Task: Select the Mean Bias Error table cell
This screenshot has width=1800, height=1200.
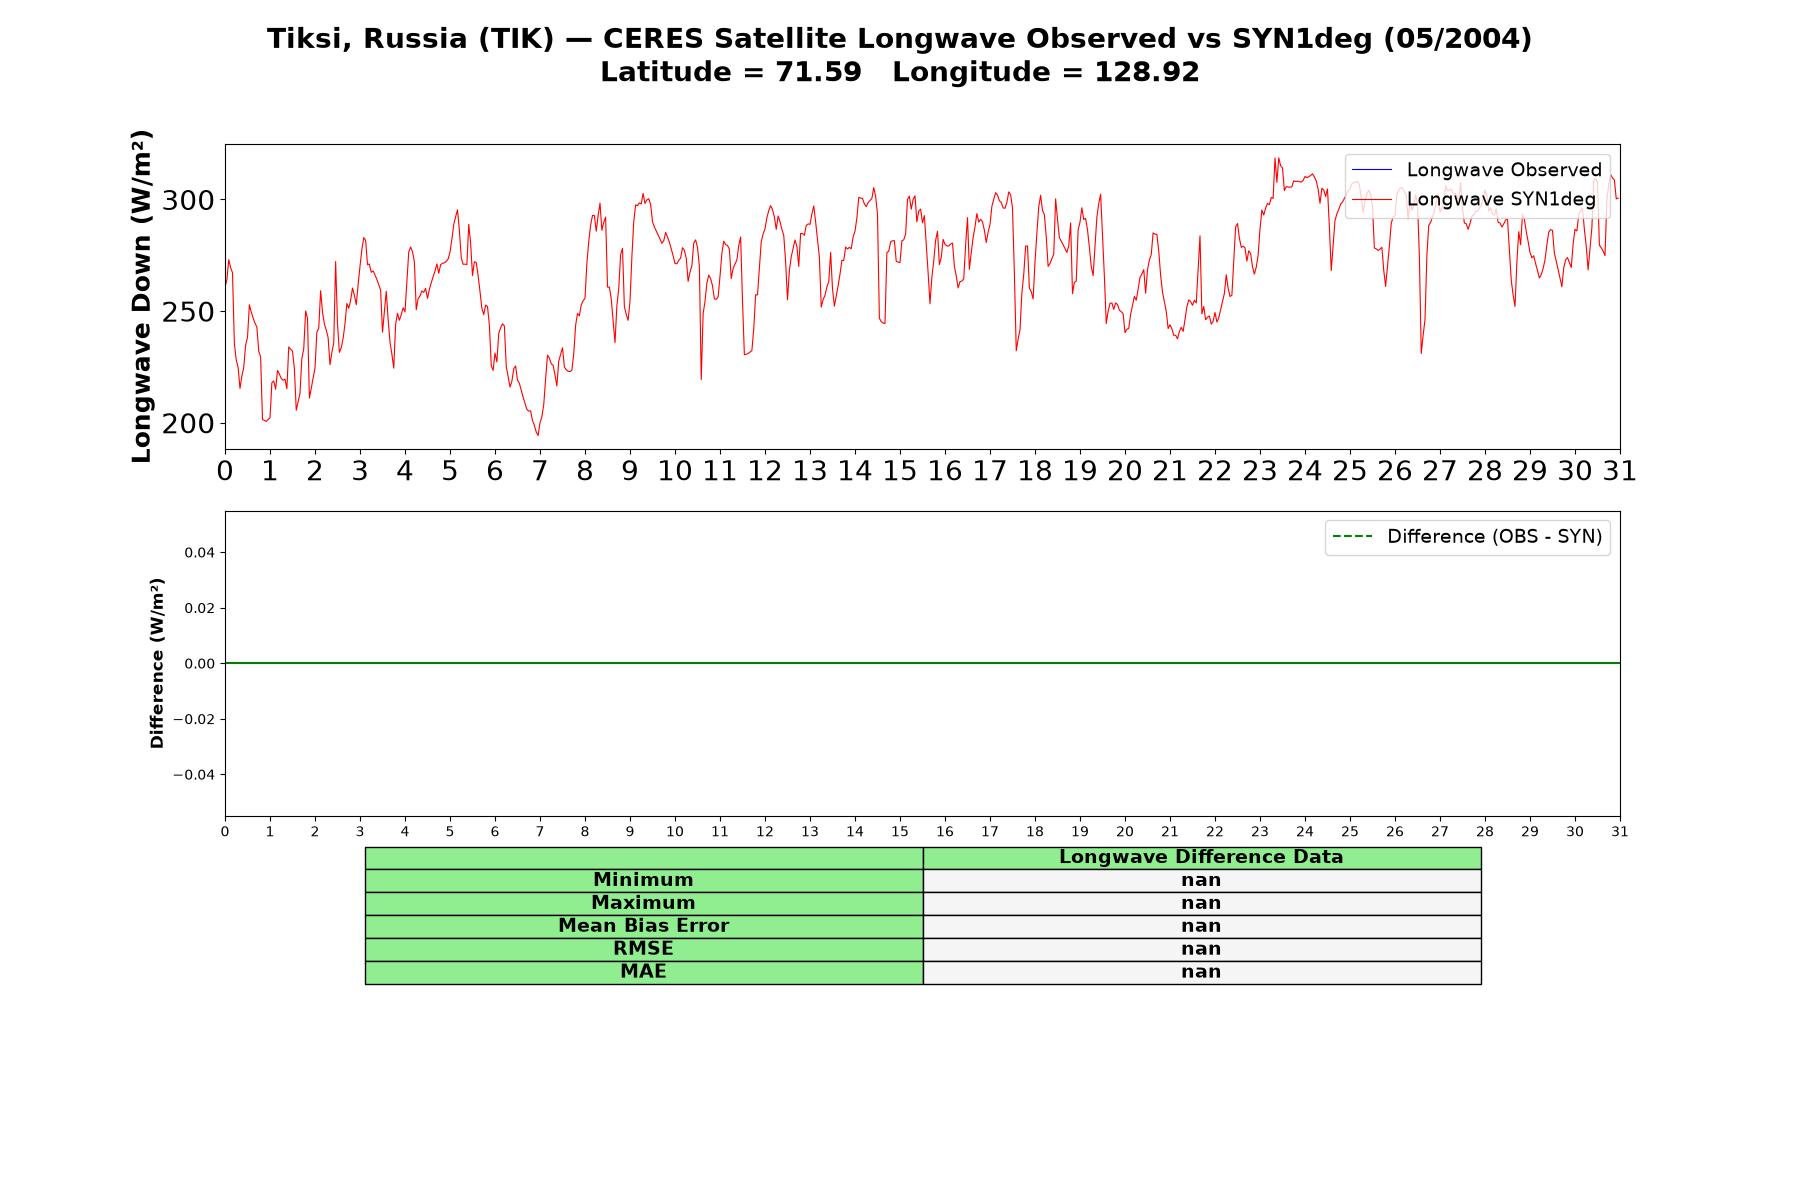Action: (x=644, y=926)
